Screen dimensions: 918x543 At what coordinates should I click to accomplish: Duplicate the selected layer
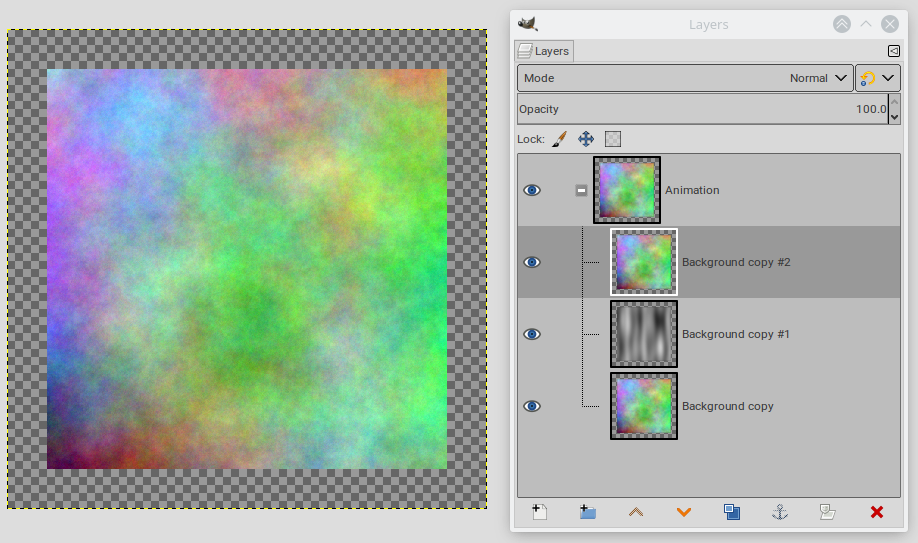coord(732,512)
